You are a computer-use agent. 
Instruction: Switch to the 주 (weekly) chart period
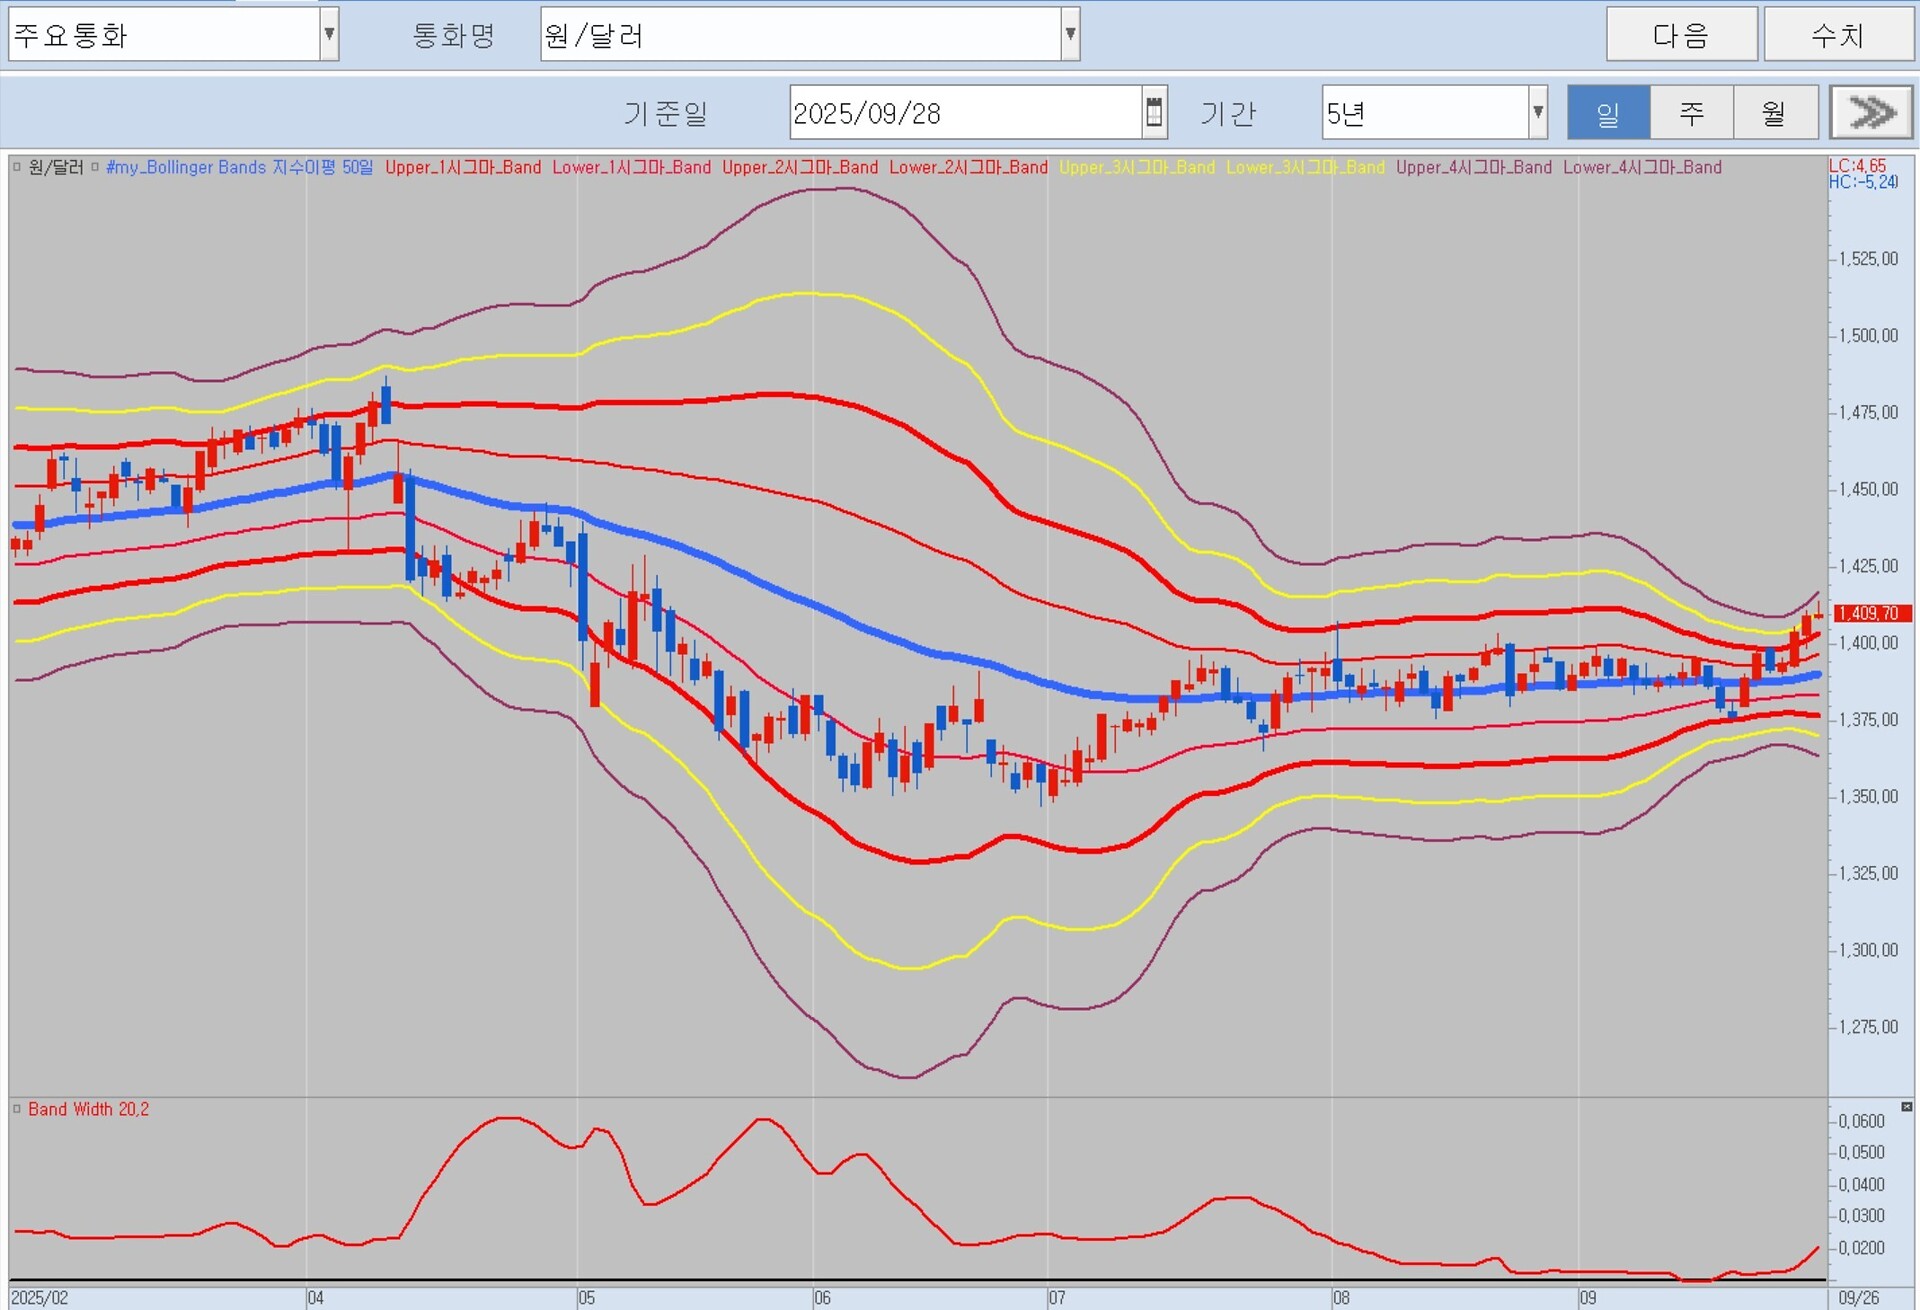point(1691,112)
